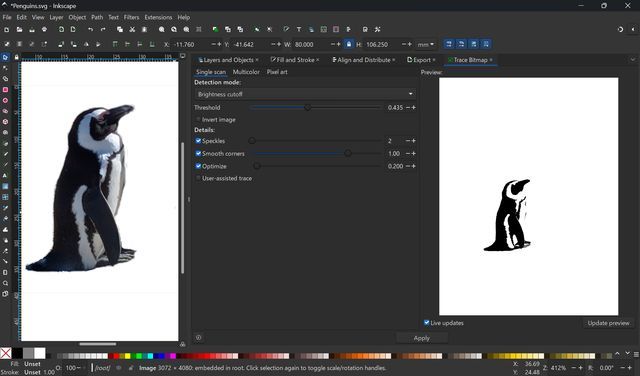The width and height of the screenshot is (640, 376).
Task: Toggle scale rounded corners option
Action: tap(461, 44)
